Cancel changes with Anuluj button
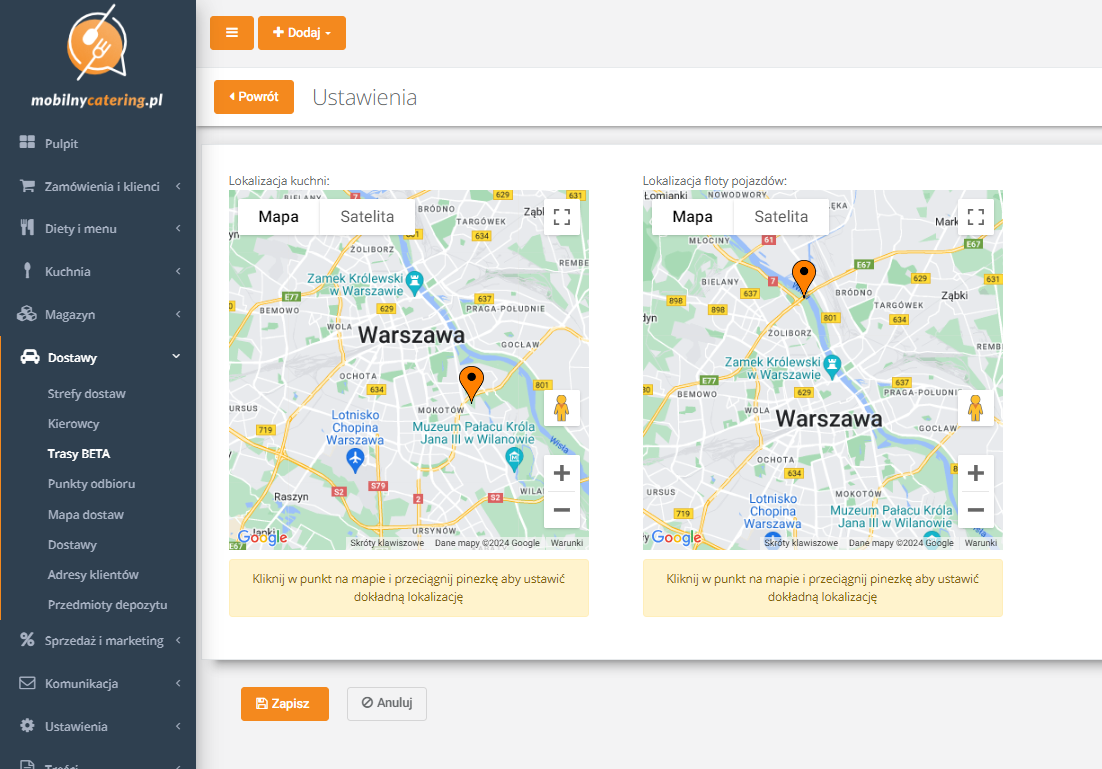 click(x=387, y=704)
